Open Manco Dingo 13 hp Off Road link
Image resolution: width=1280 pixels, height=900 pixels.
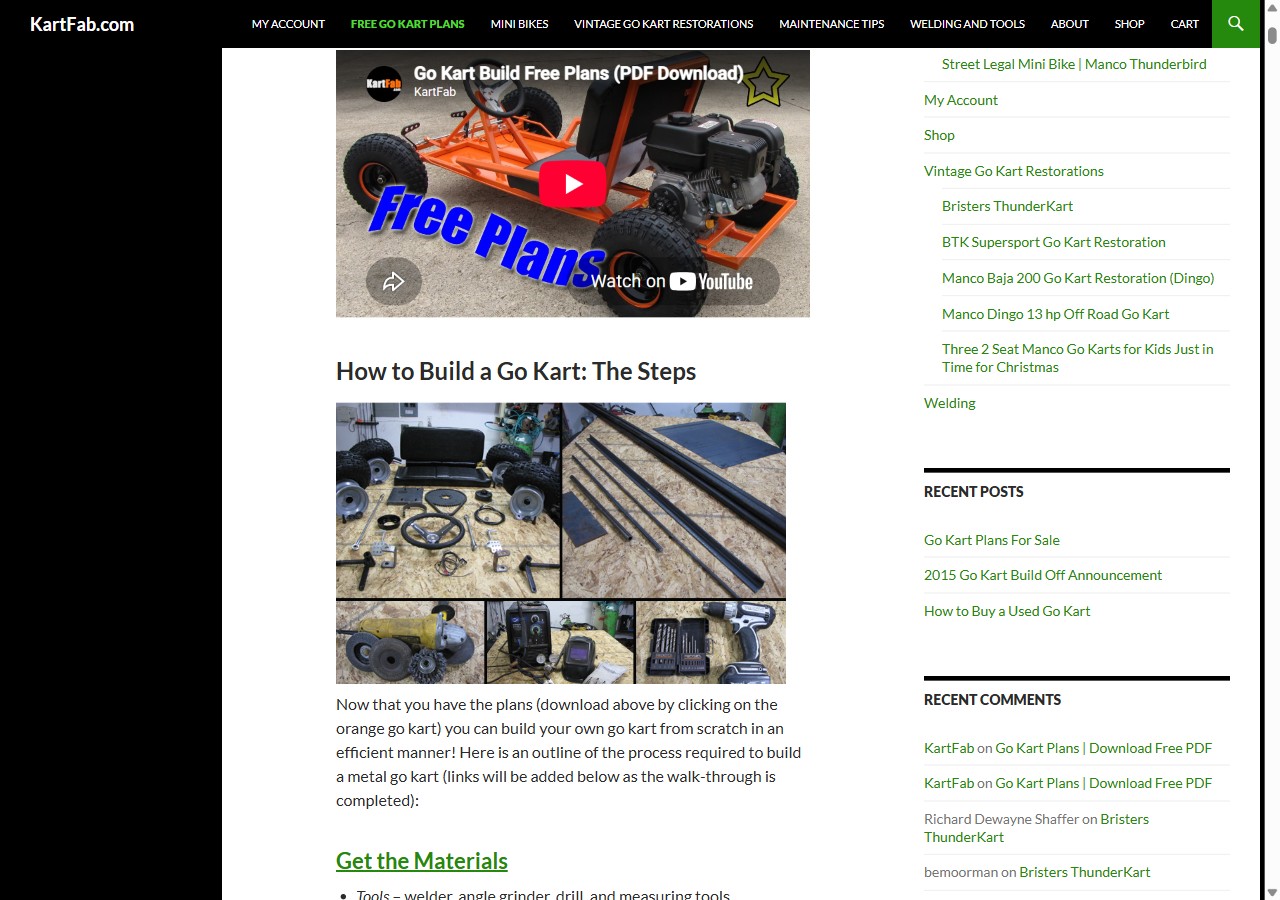pyautogui.click(x=1055, y=314)
